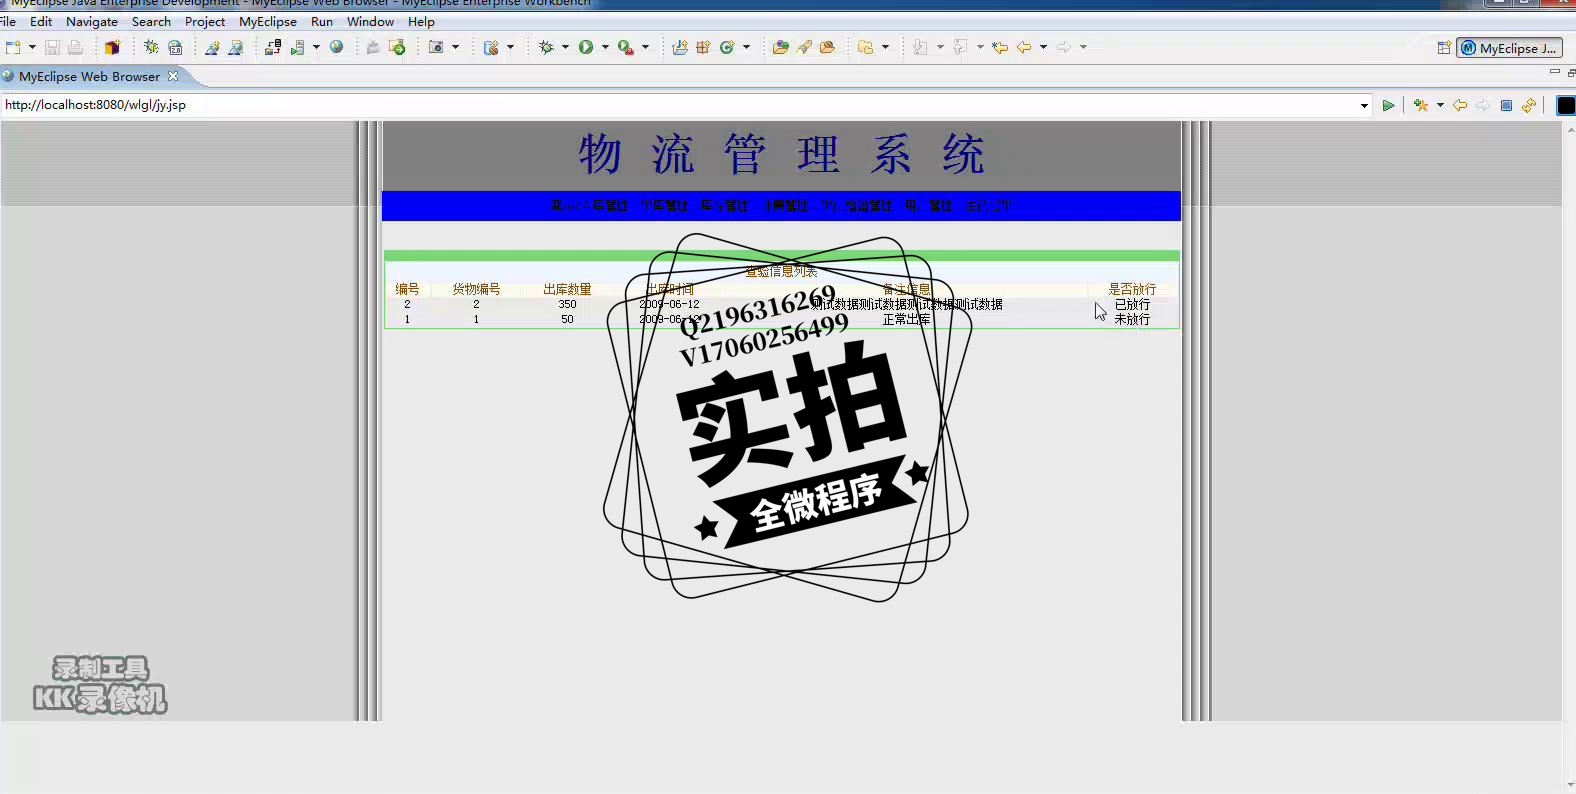The width and height of the screenshot is (1576, 794).
Task: Open the Search menu
Action: coord(151,21)
